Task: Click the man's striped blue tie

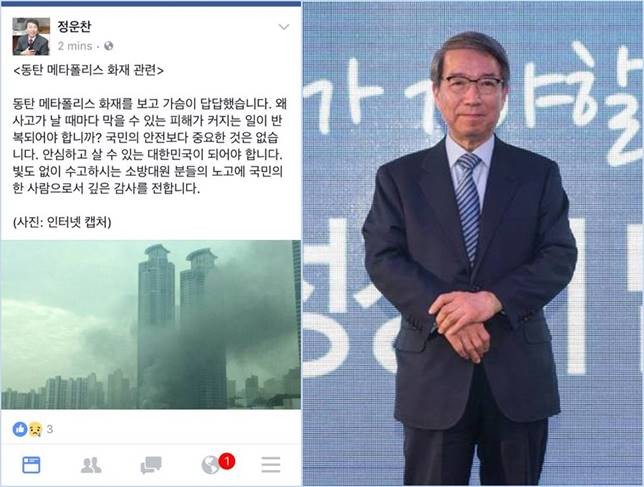Action: click(x=468, y=205)
